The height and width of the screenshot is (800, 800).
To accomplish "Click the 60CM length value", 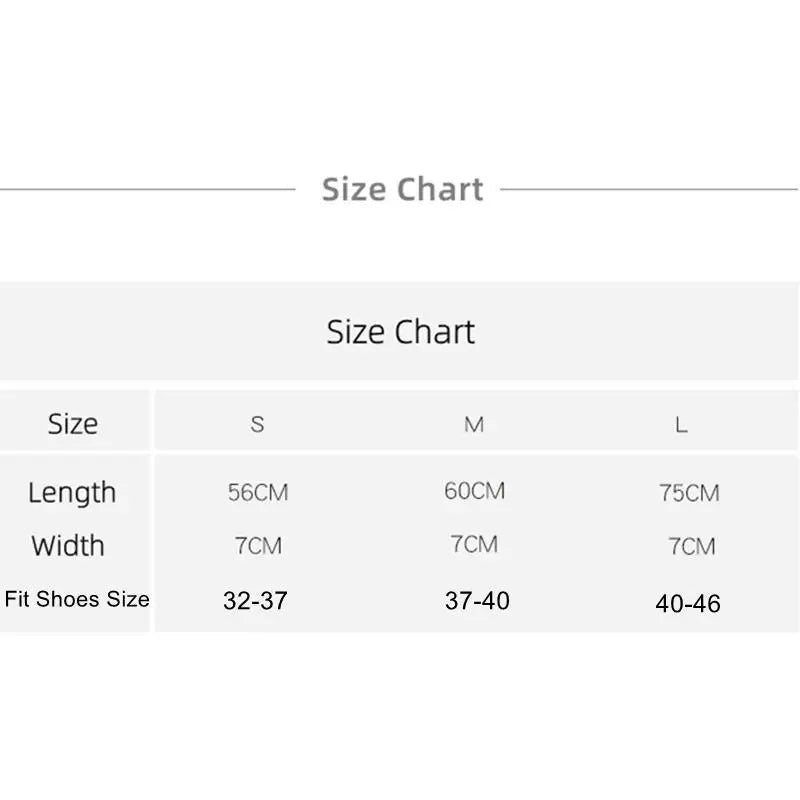I will pos(474,491).
